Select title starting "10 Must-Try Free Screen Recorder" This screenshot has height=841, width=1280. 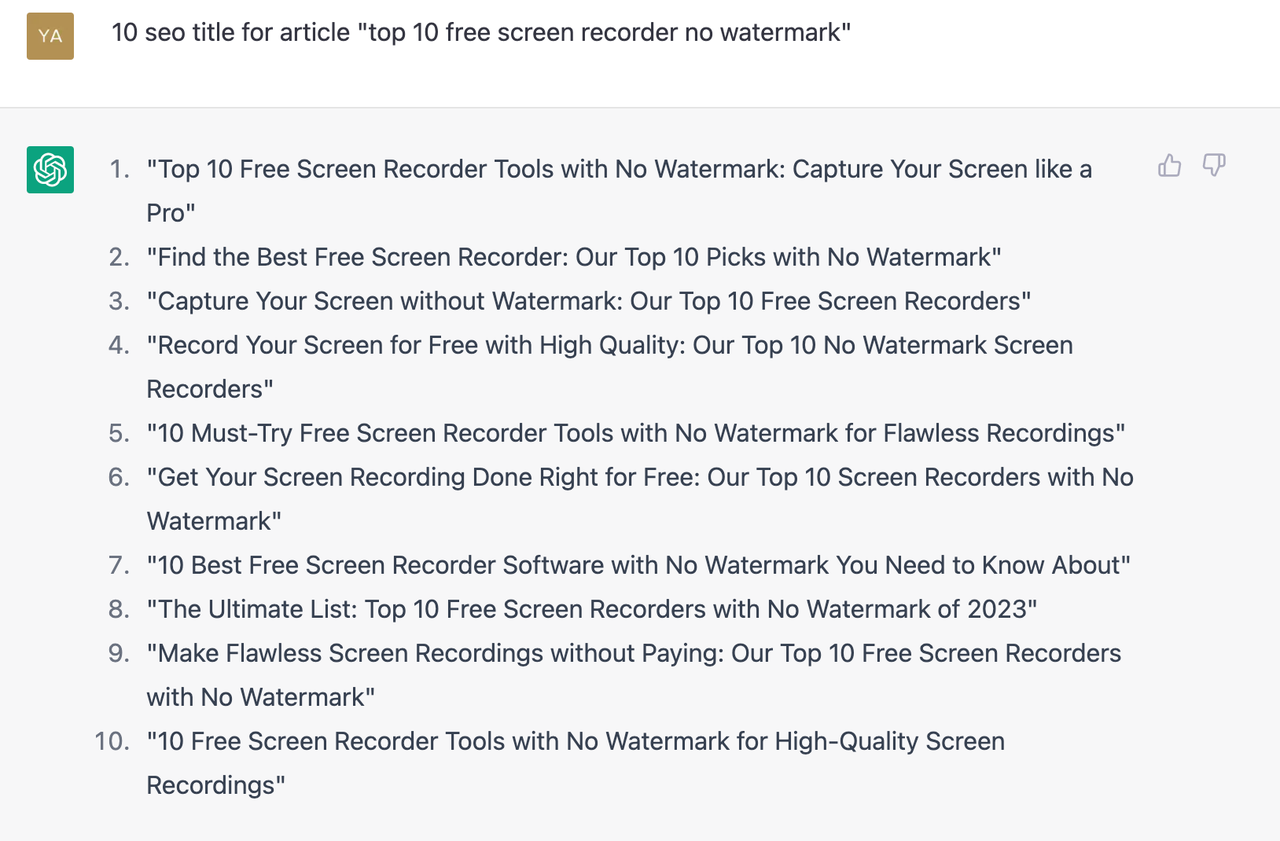636,433
